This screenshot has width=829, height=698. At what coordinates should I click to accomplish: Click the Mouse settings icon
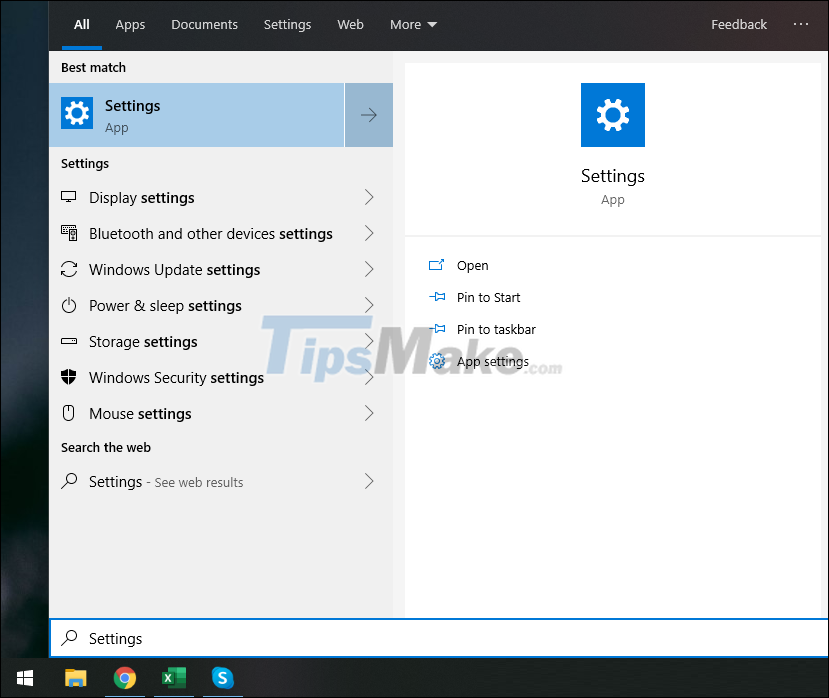(69, 413)
